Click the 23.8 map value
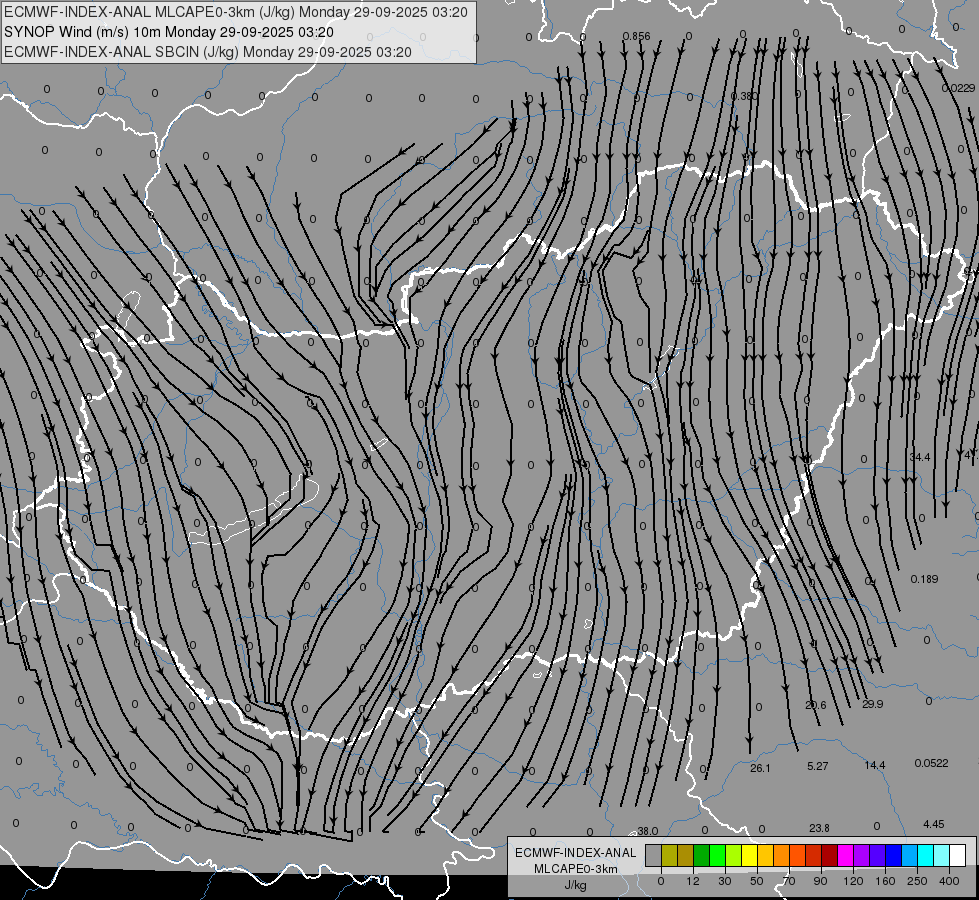Viewport: 979px width, 900px height. pos(819,828)
